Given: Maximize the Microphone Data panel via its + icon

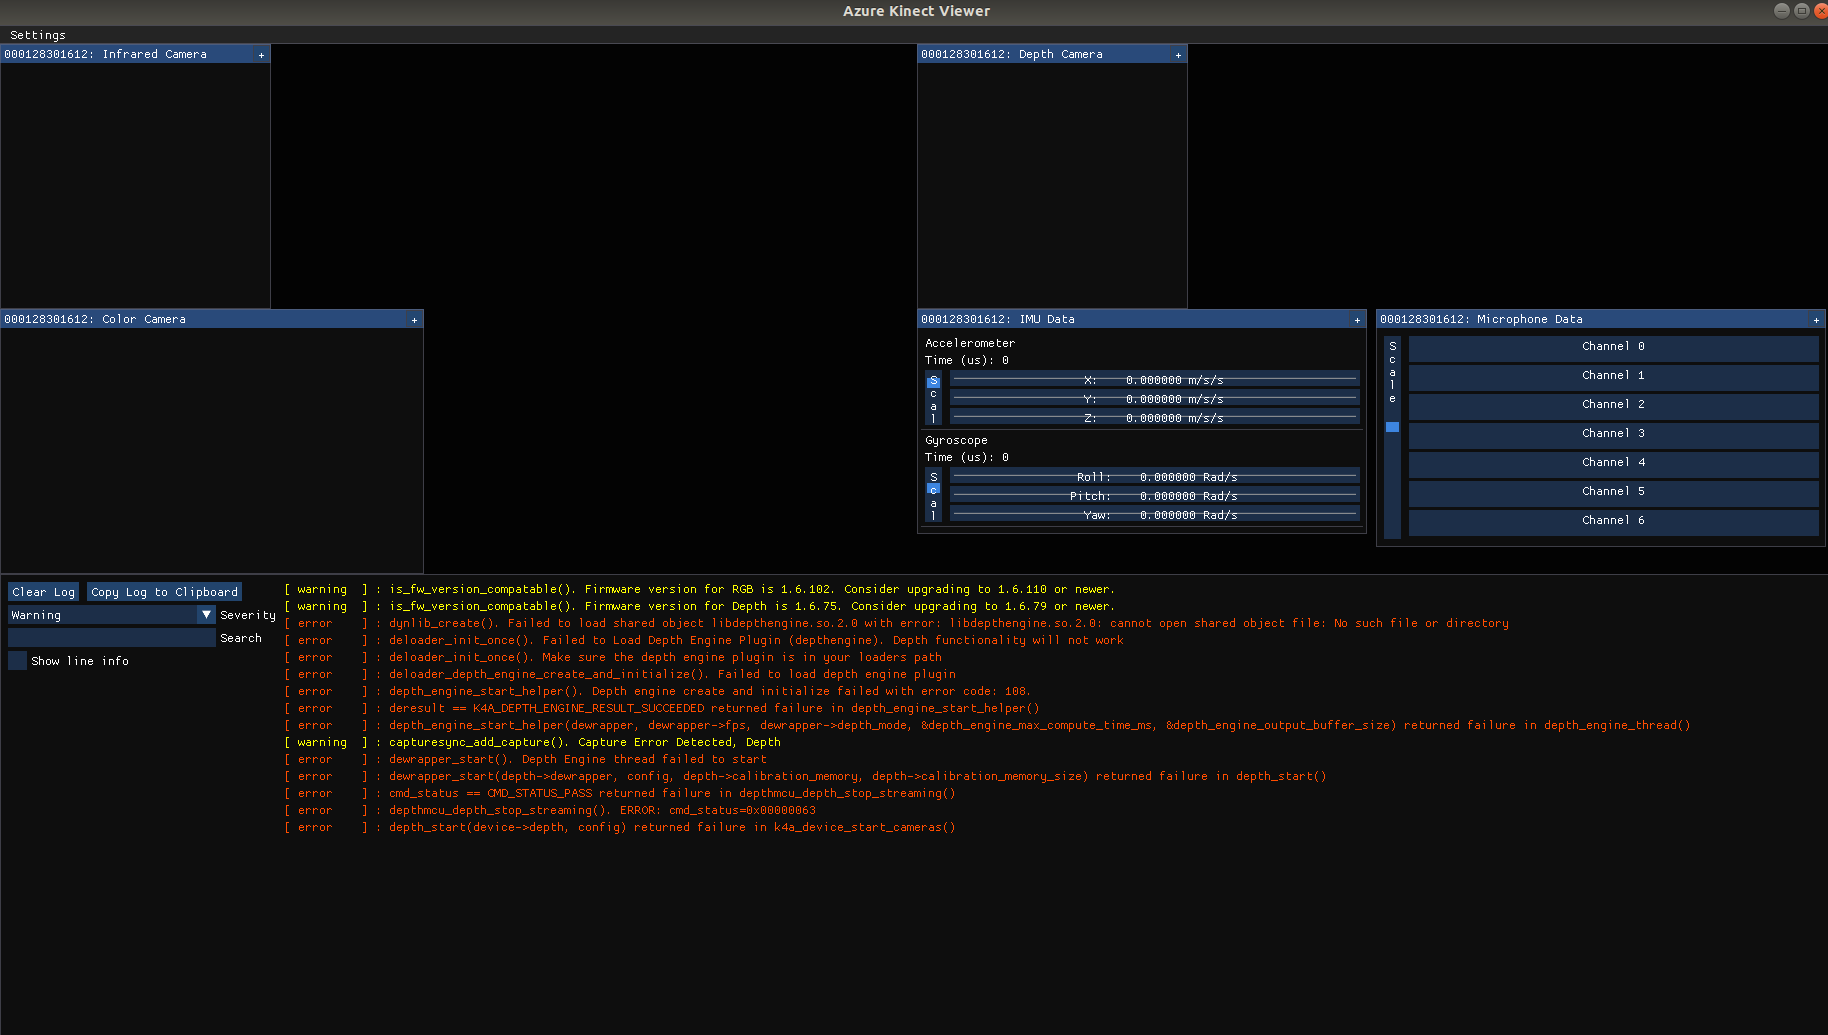Looking at the screenshot, I should point(1815,319).
